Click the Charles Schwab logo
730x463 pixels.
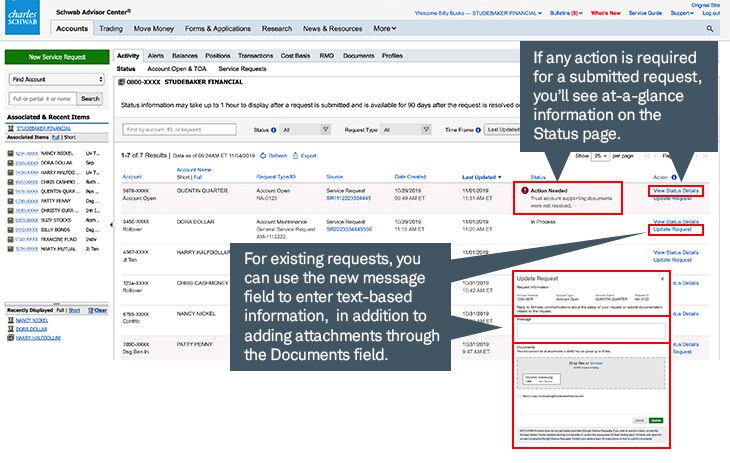click(x=22, y=17)
